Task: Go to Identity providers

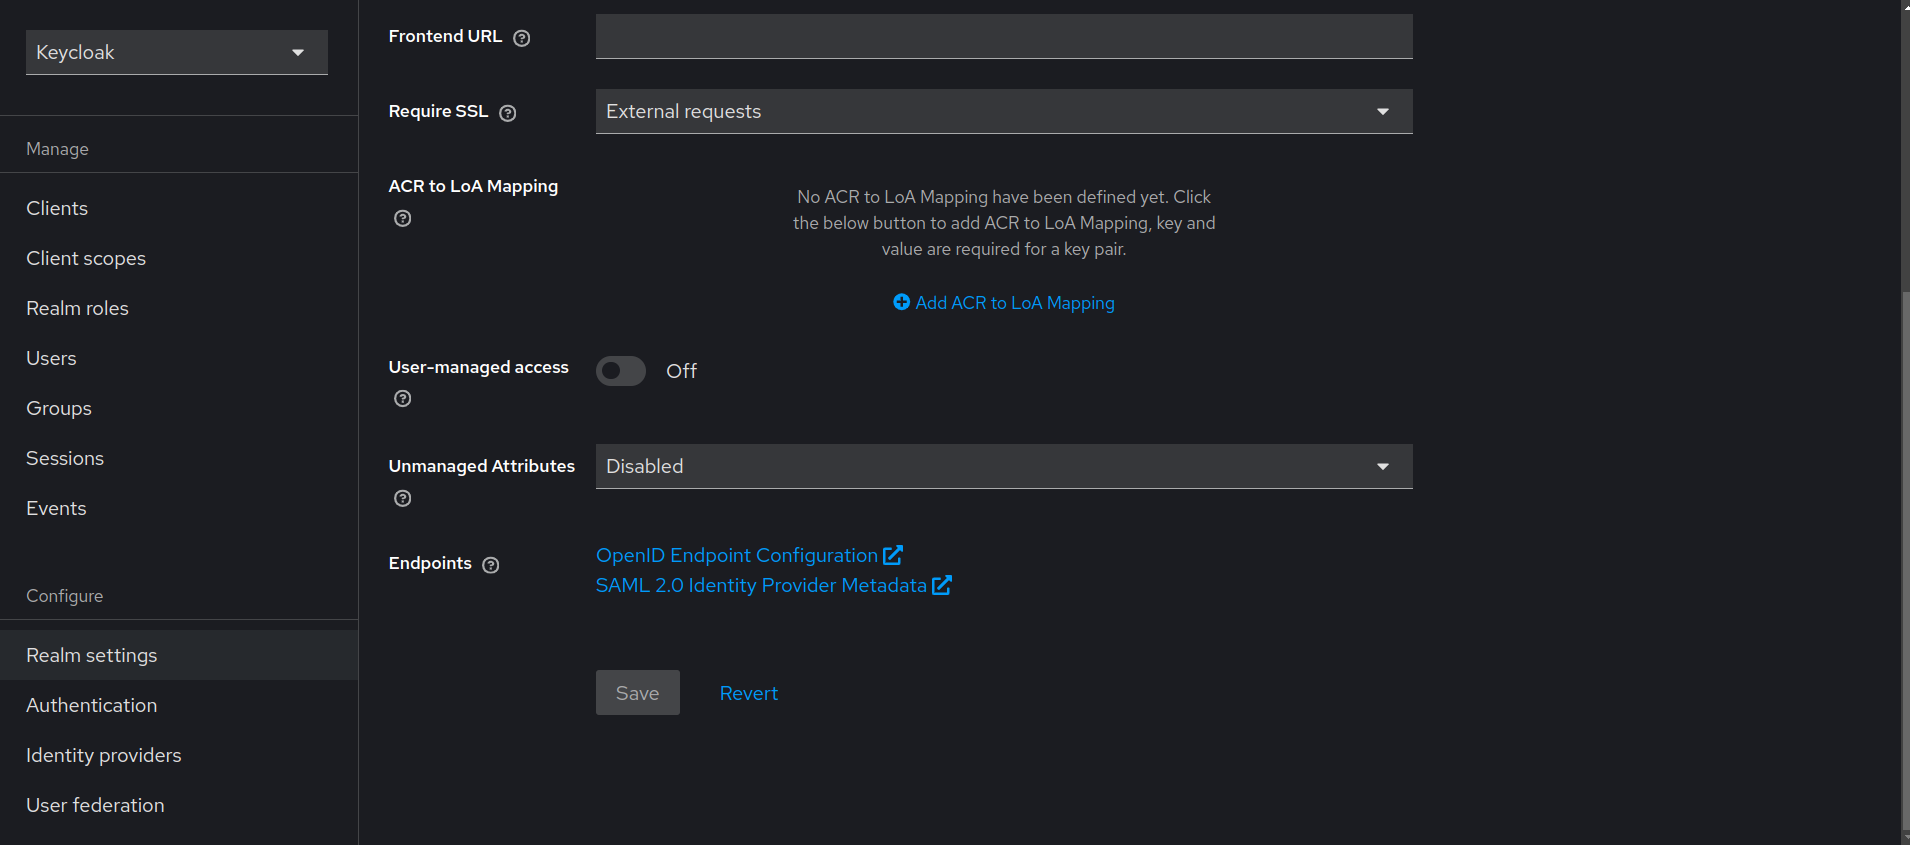Action: pos(179,755)
